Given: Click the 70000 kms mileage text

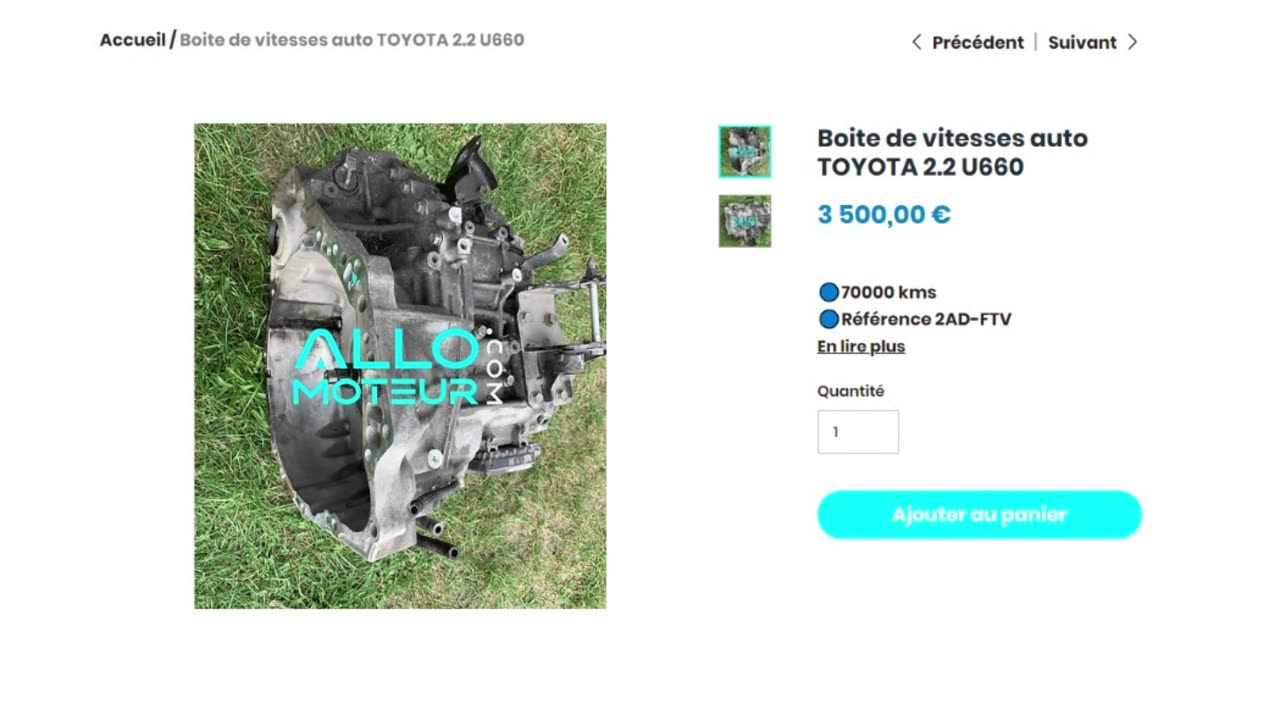Looking at the screenshot, I should click(x=889, y=293).
